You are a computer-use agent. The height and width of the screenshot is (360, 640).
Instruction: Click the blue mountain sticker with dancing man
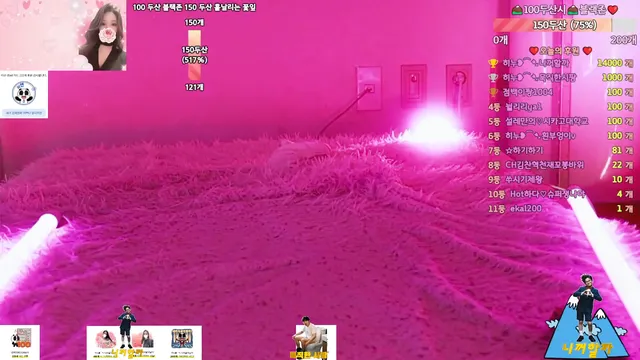[586, 316]
